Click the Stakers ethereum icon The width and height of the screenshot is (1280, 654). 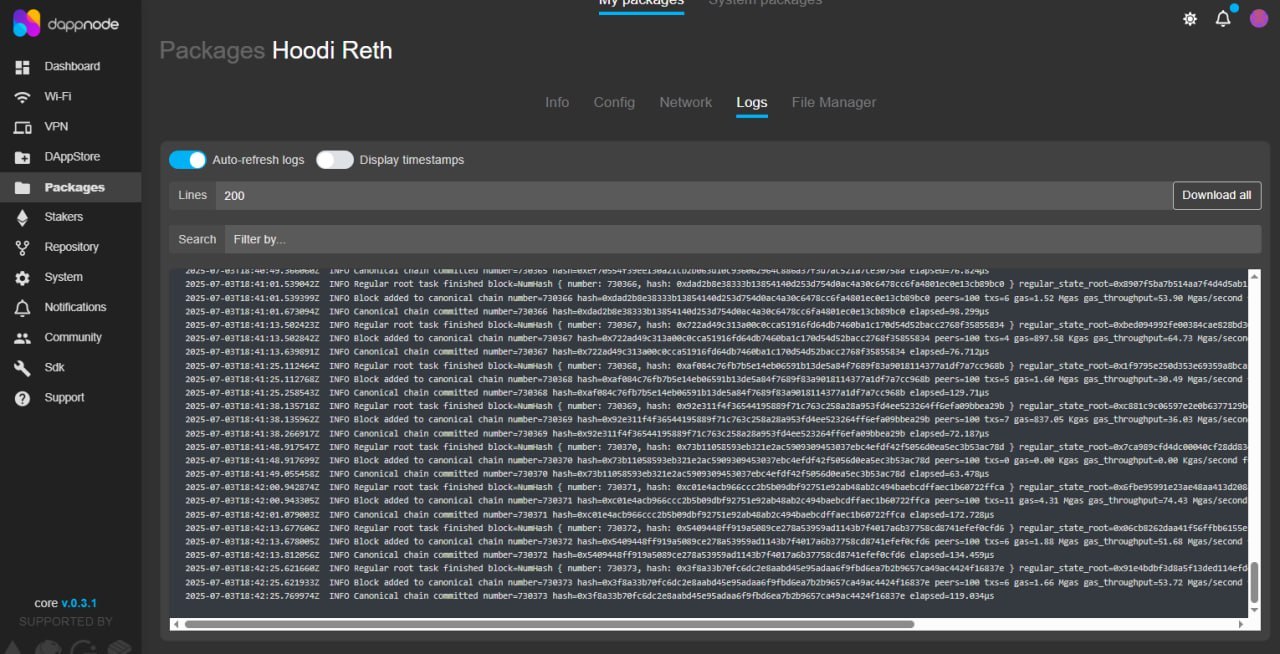pyautogui.click(x=23, y=217)
